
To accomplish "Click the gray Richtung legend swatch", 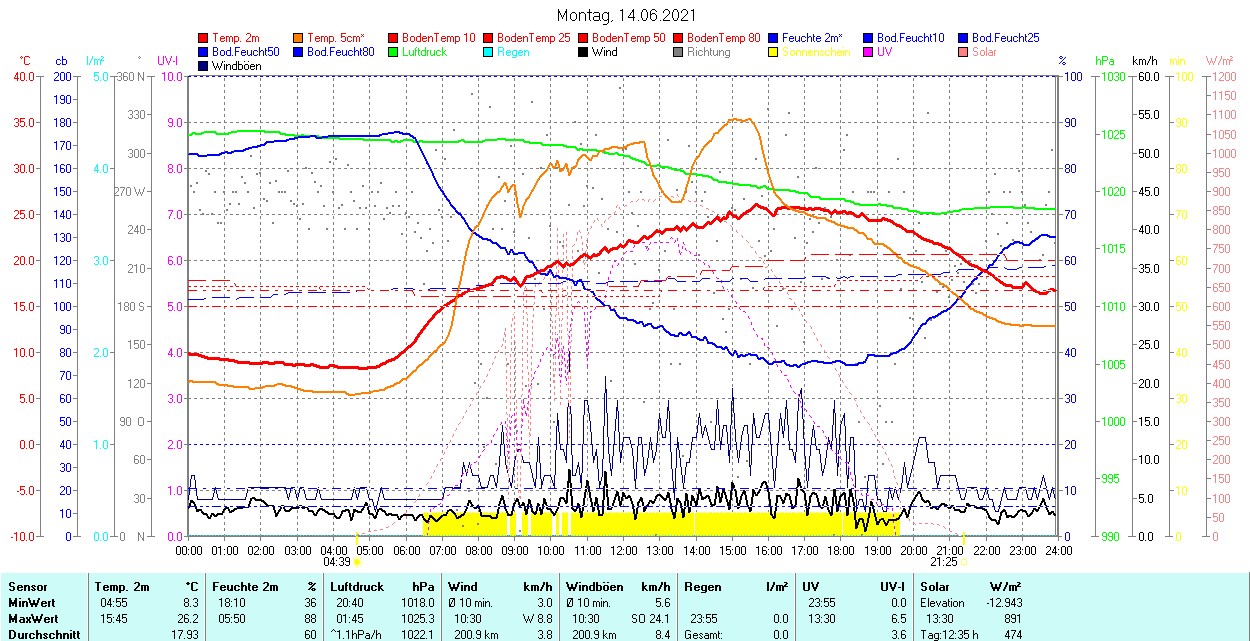I will [x=678, y=52].
